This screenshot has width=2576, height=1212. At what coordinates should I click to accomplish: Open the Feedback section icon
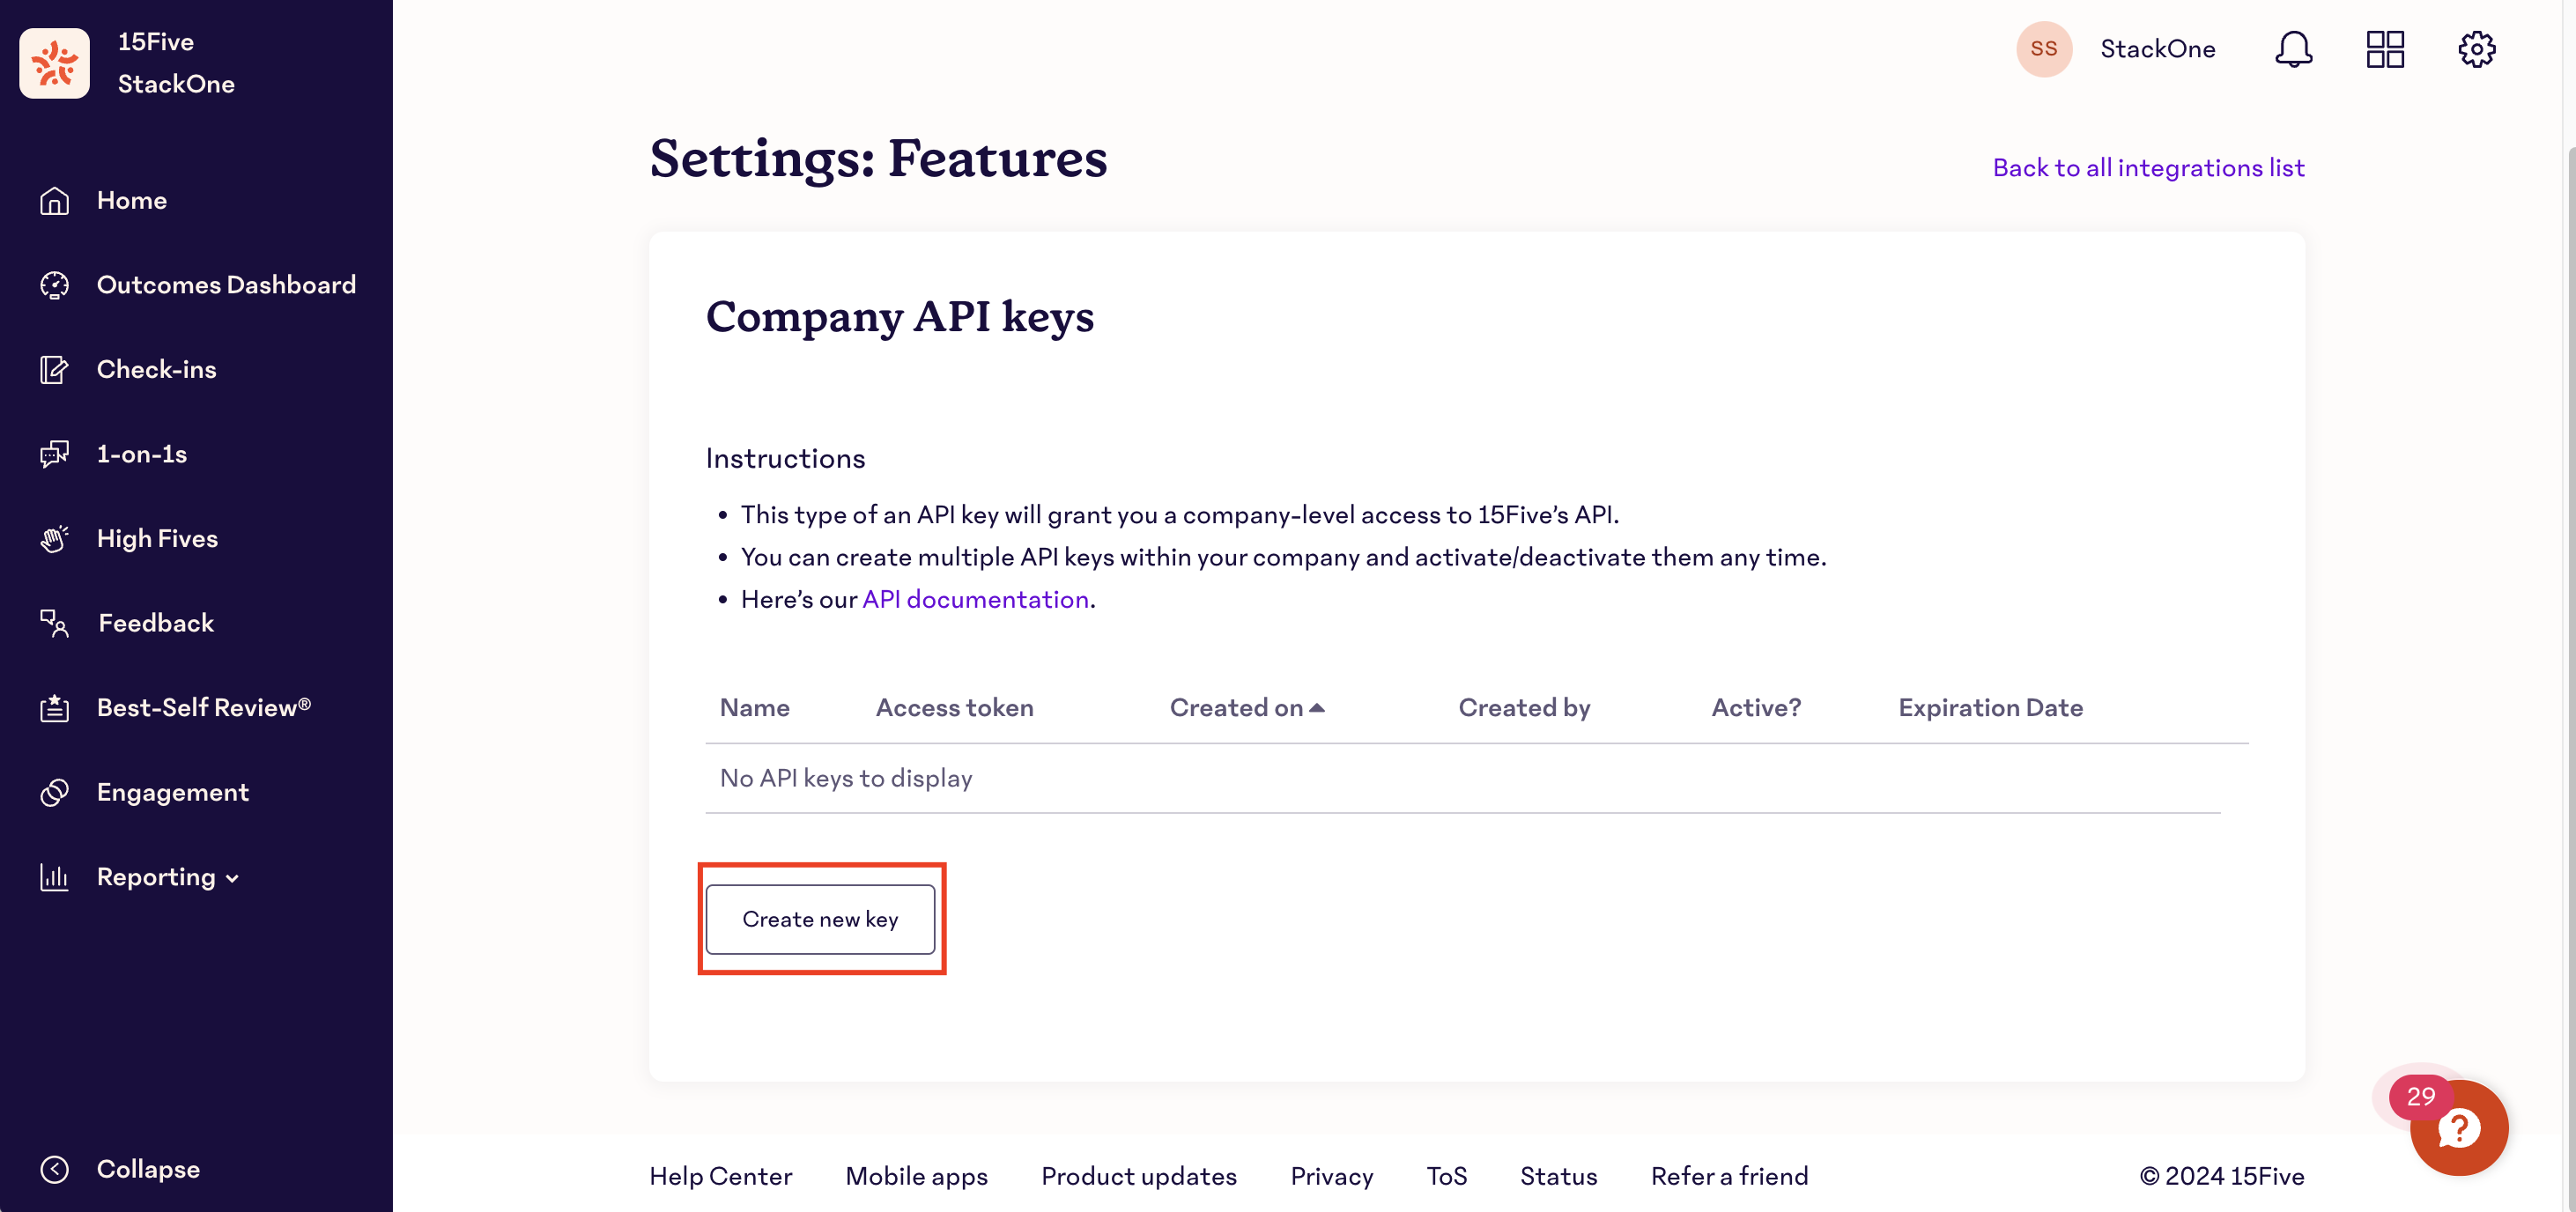(x=54, y=622)
